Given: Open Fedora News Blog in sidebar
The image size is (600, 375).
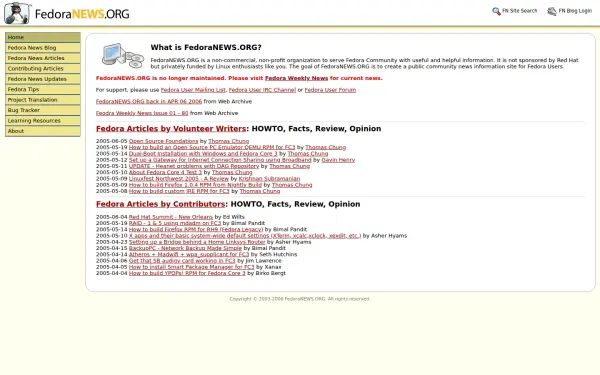Looking at the screenshot, I should (x=43, y=48).
